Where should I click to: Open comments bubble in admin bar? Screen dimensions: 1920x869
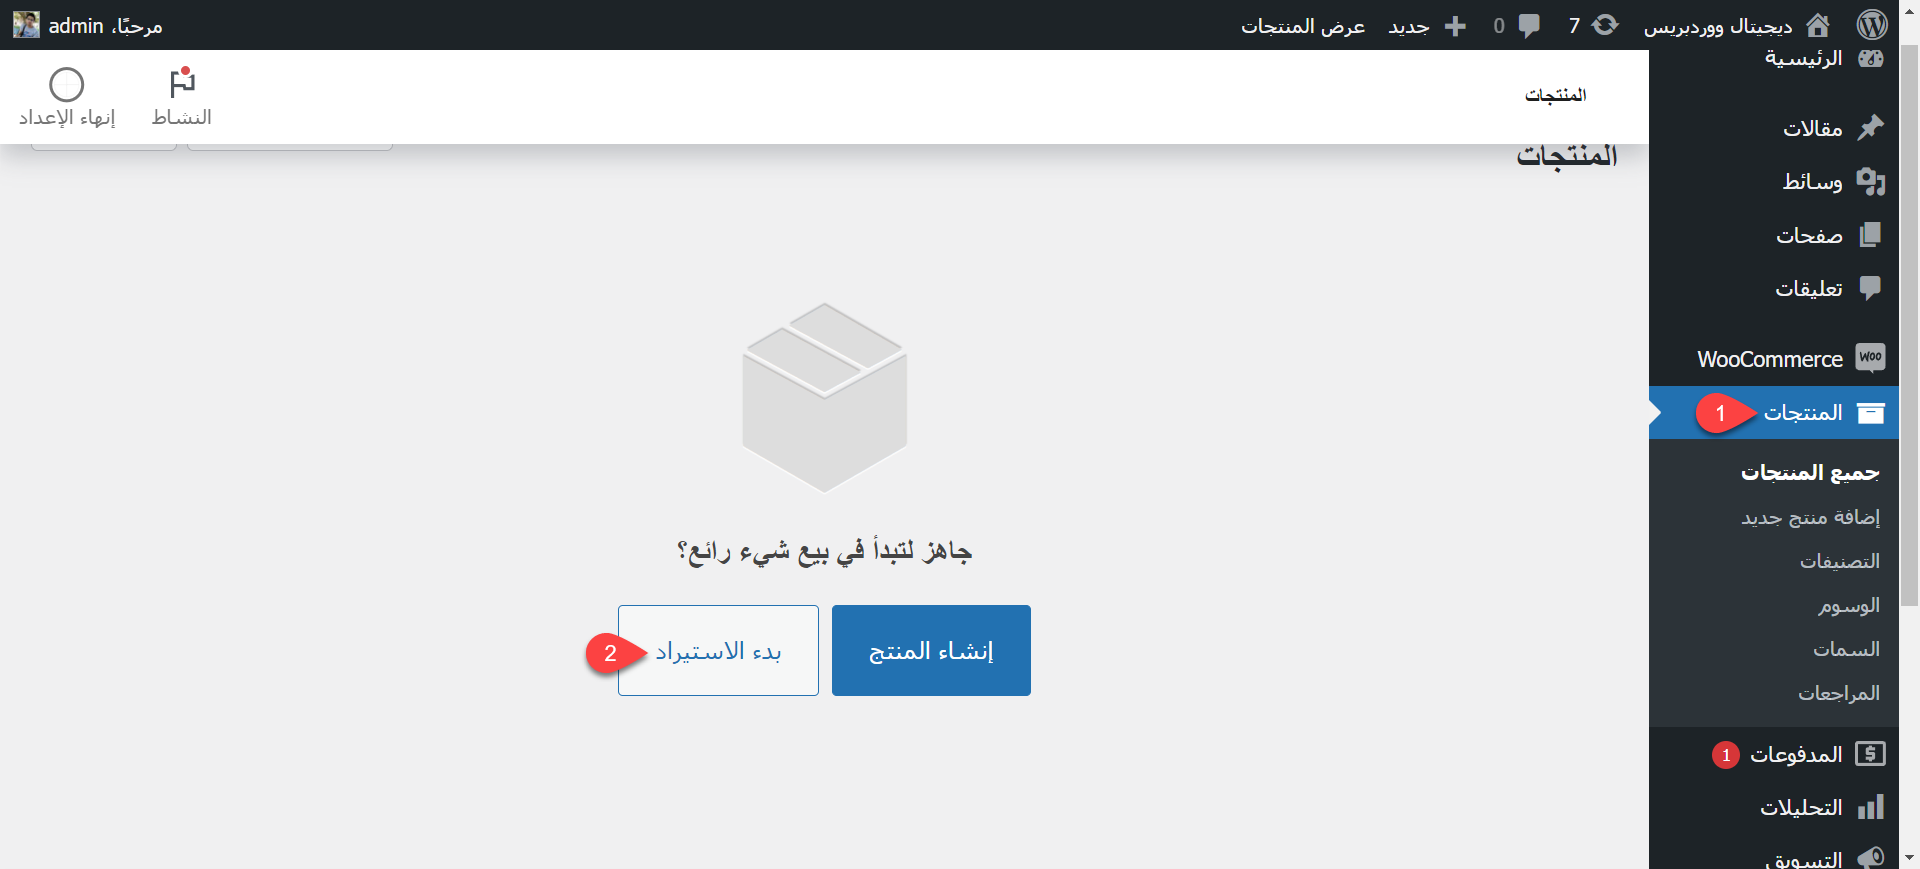(1529, 25)
